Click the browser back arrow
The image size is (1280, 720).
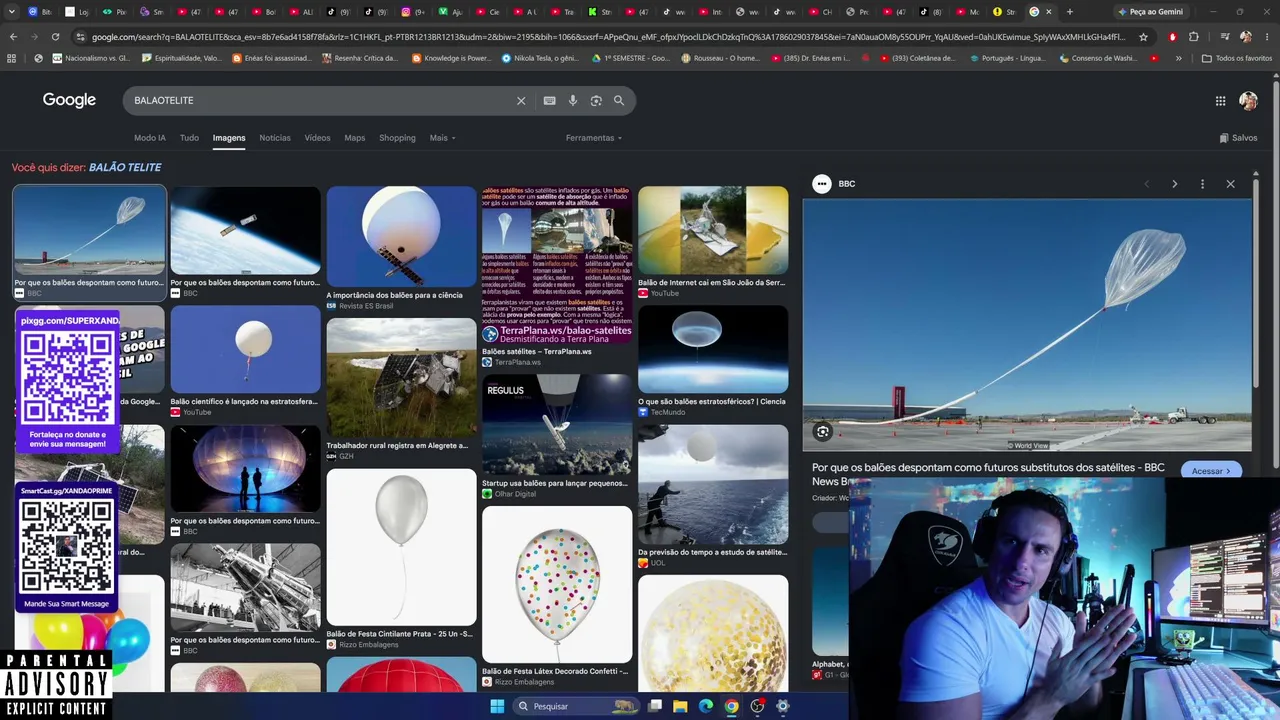(13, 37)
